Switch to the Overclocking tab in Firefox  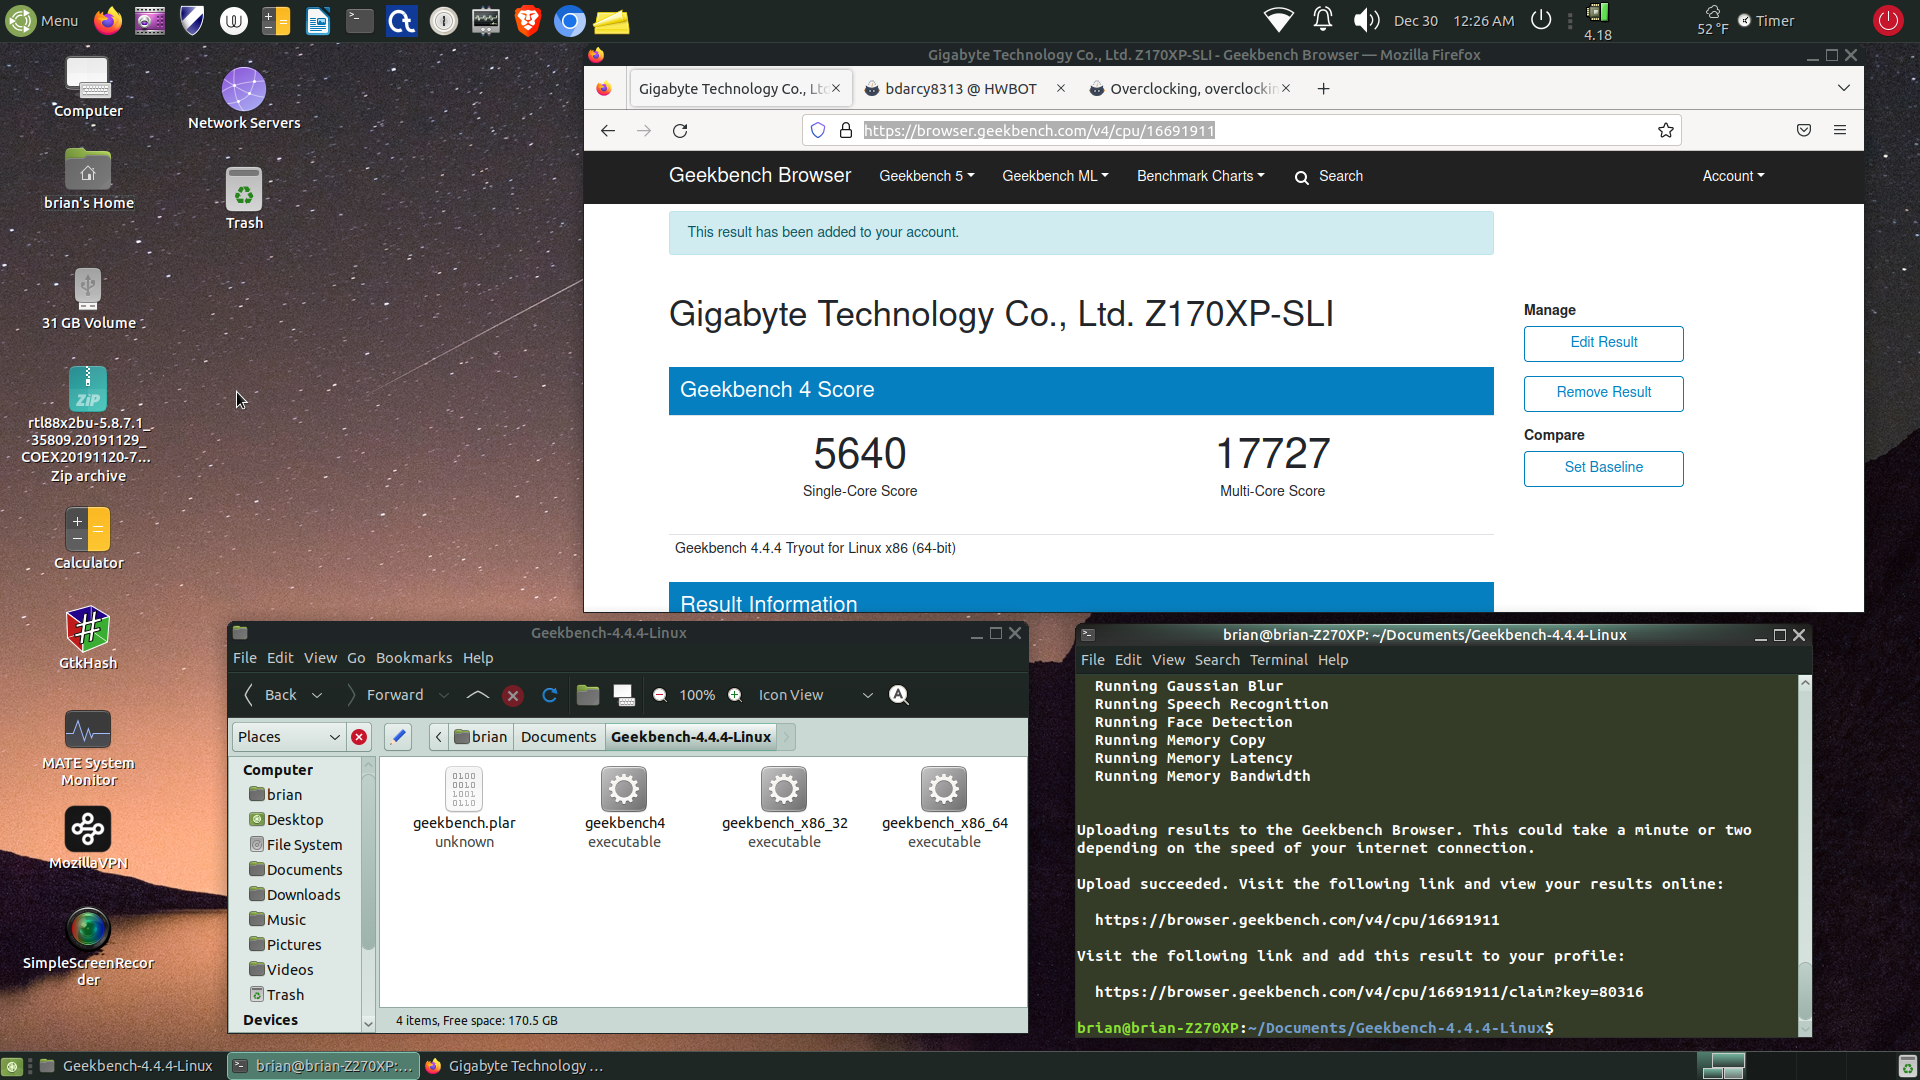1190,89
